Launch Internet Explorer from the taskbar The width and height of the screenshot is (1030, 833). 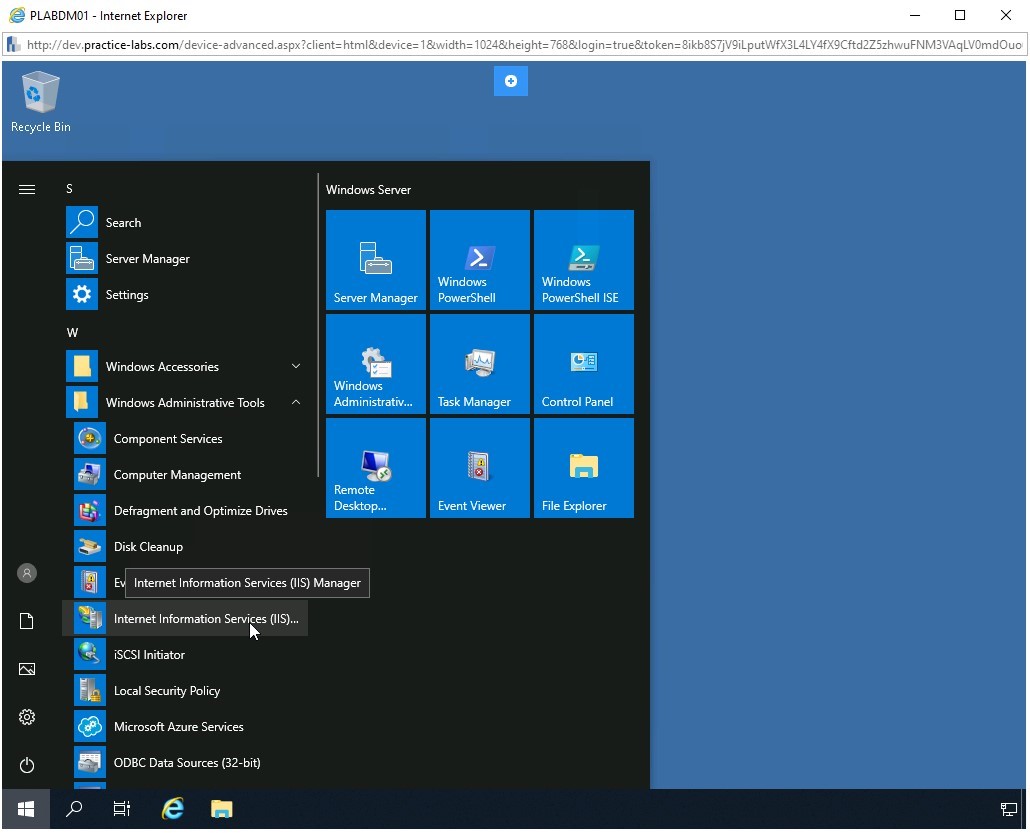pos(171,809)
